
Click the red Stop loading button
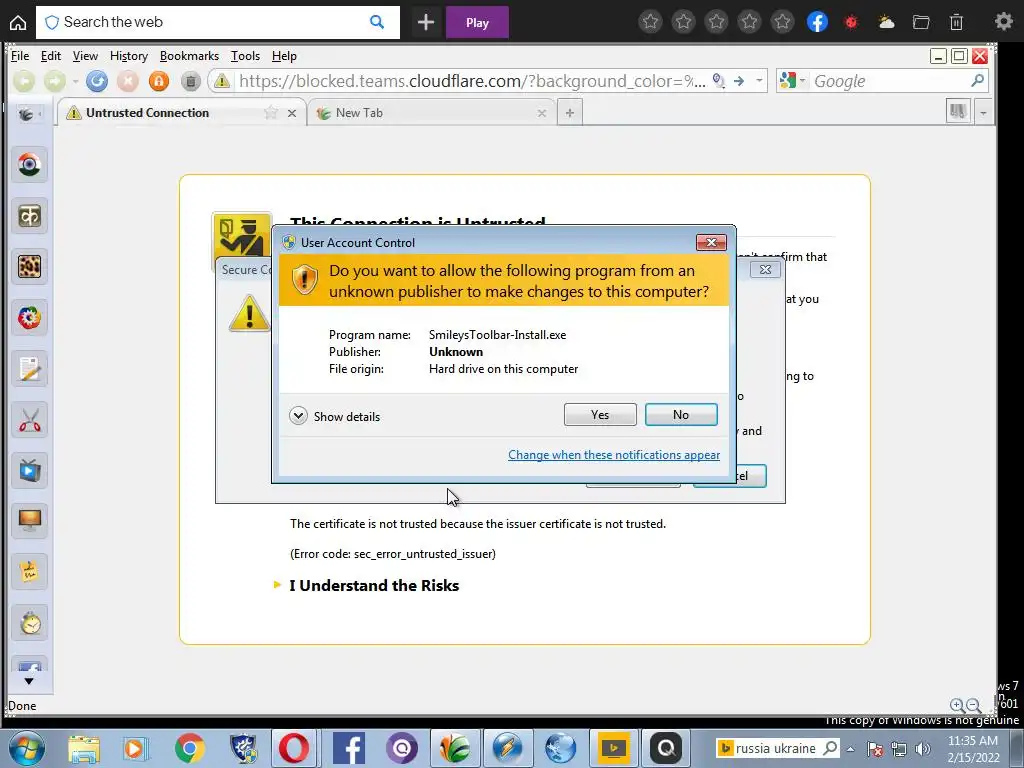pyautogui.click(x=128, y=81)
